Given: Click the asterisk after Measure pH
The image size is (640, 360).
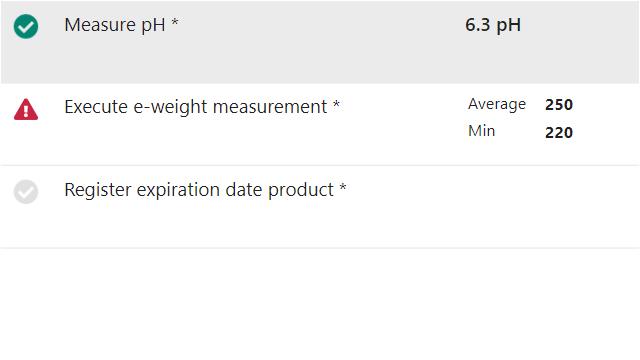Looking at the screenshot, I should [x=175, y=22].
